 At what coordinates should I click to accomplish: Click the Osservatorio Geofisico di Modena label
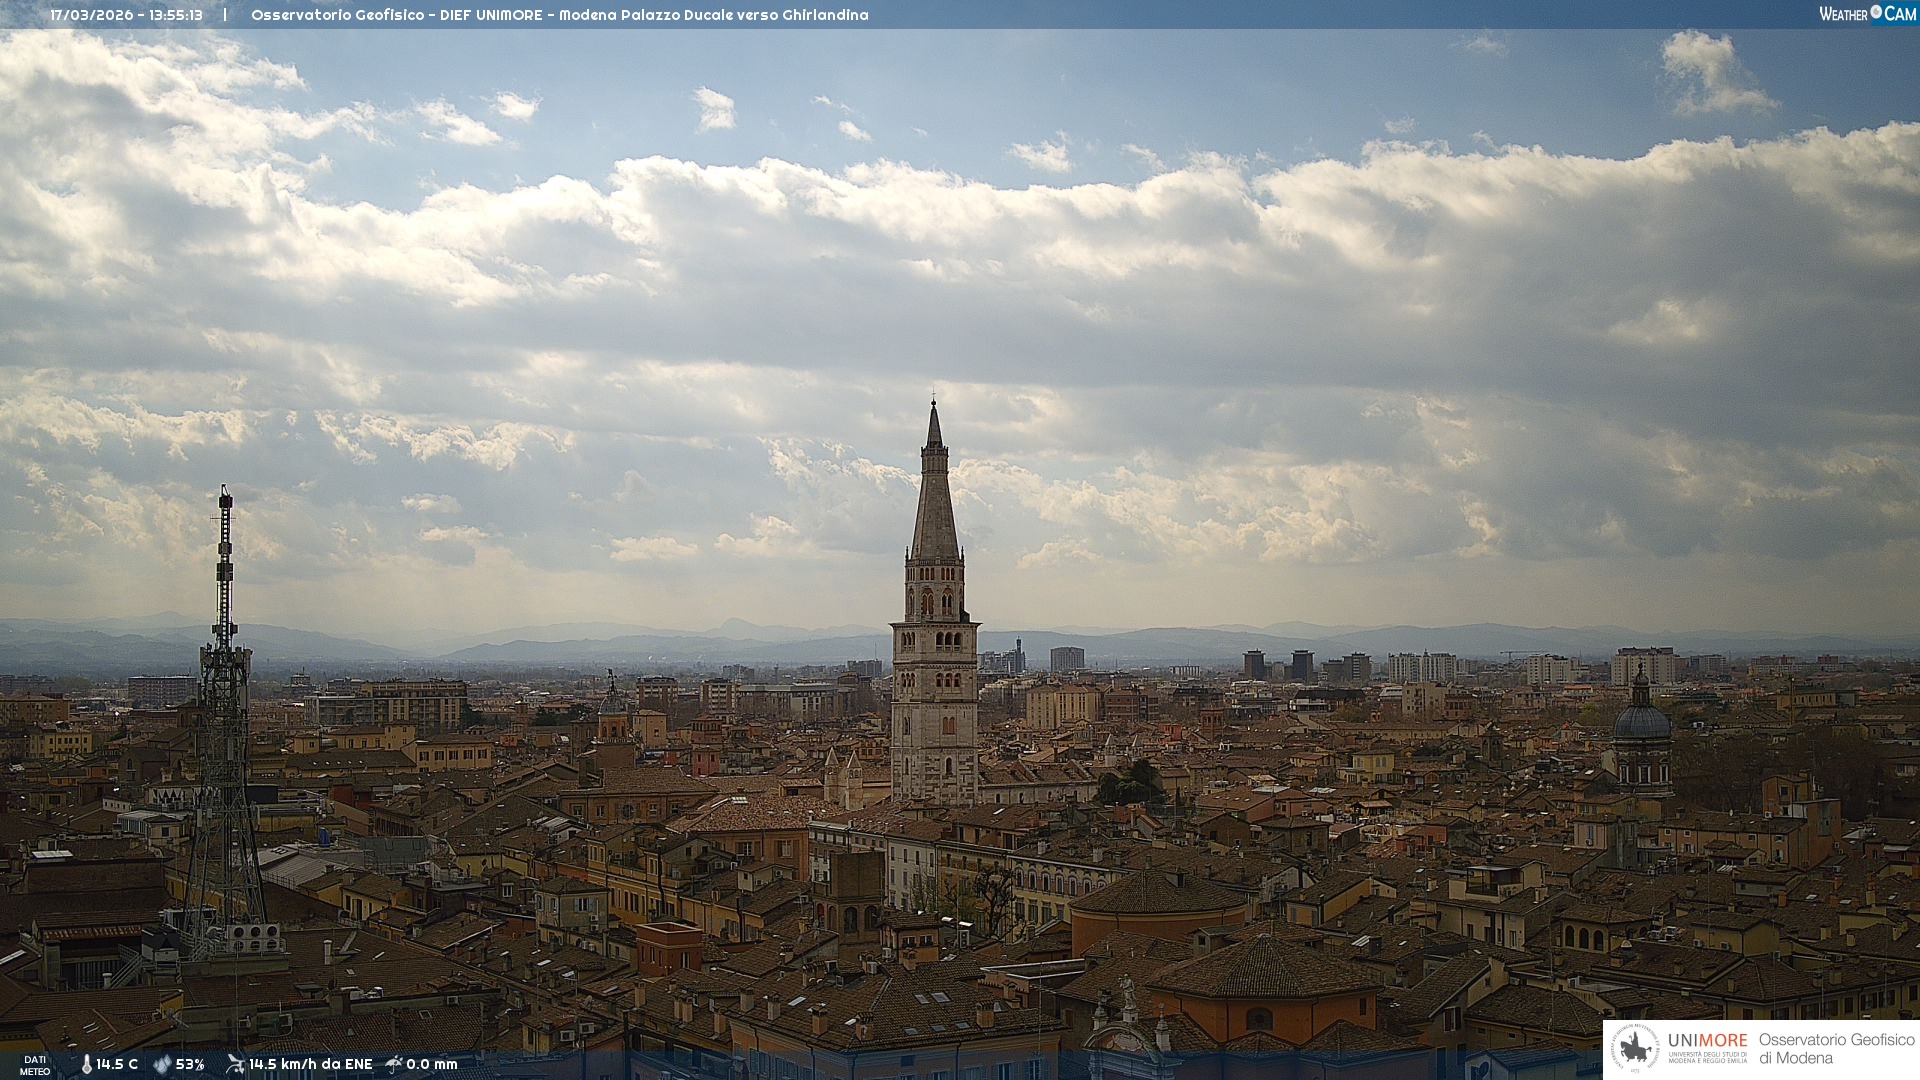[x=1836, y=1049]
